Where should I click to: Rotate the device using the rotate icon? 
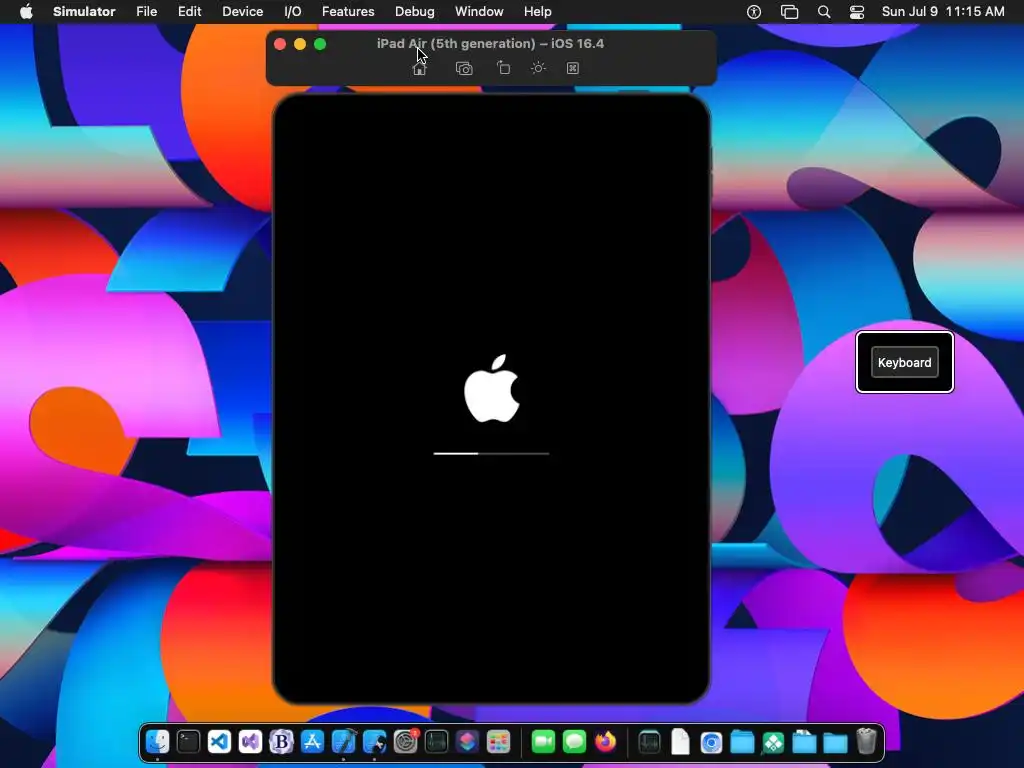click(503, 68)
